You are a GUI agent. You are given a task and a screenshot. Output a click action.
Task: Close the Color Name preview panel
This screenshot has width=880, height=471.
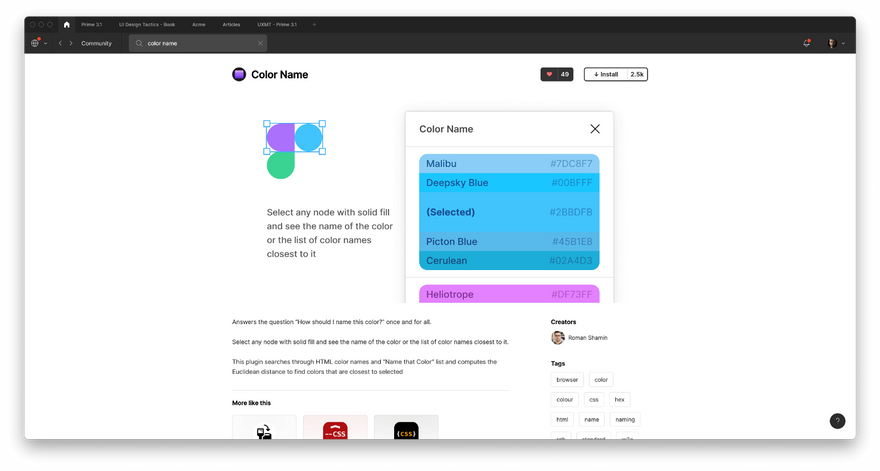(595, 129)
